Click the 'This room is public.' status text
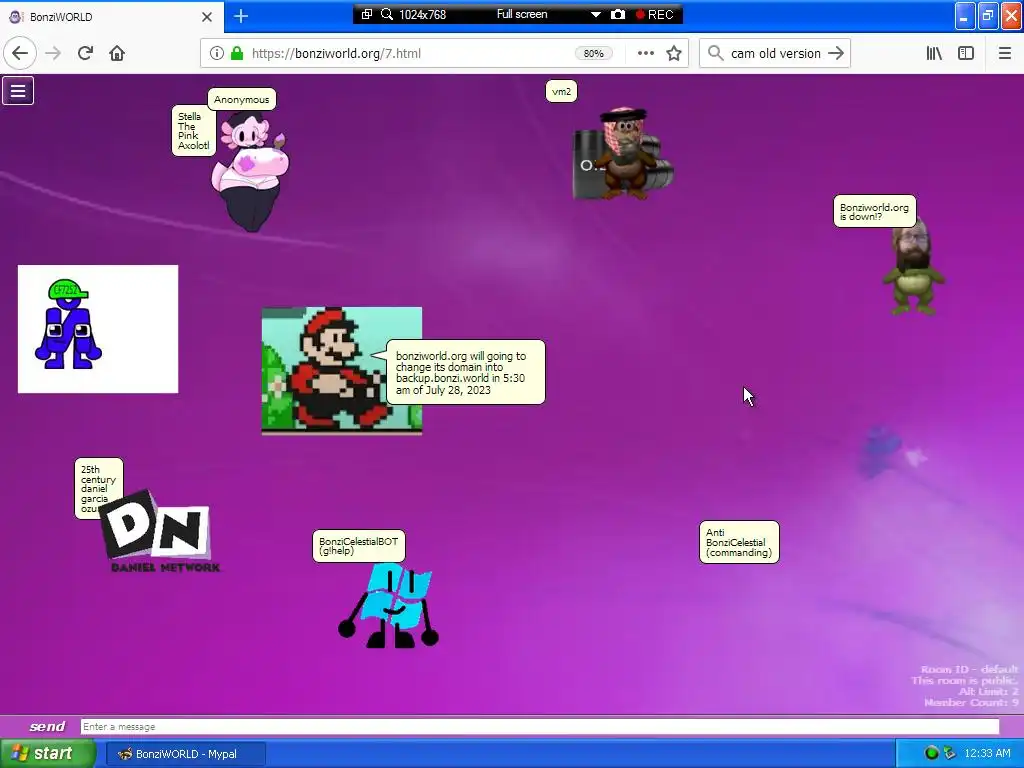Screen dimensions: 1024x768 tap(965, 680)
